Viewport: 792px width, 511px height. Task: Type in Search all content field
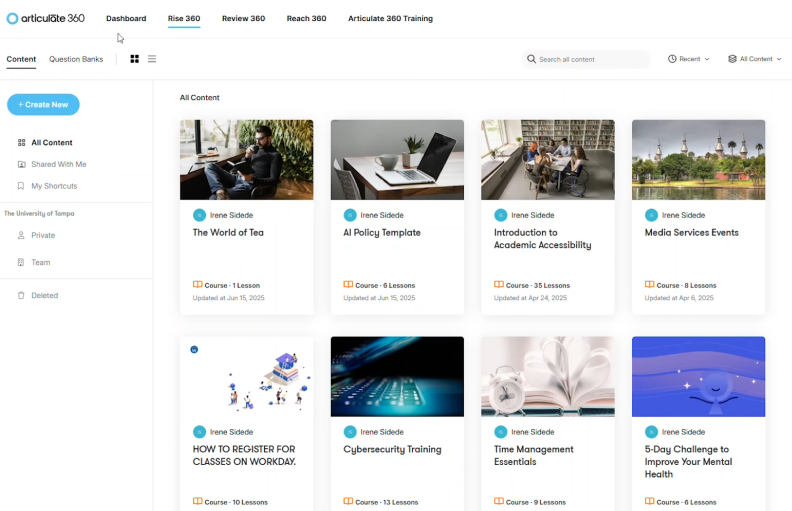[592, 59]
